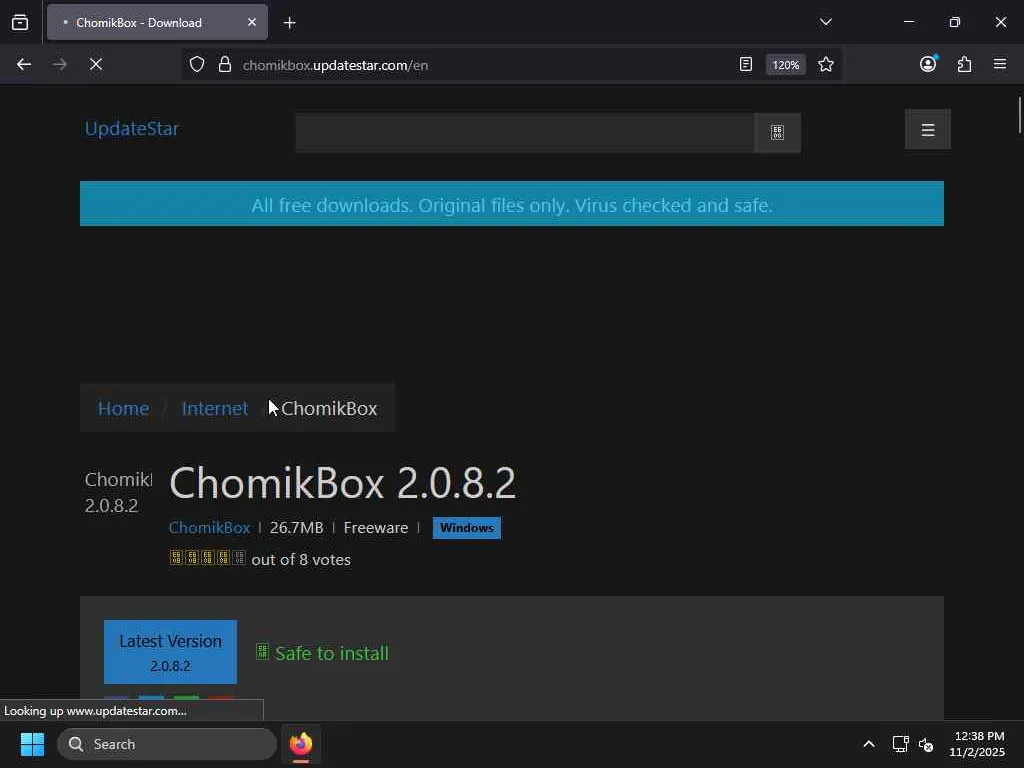Restore down the Firefox window

pos(954,22)
